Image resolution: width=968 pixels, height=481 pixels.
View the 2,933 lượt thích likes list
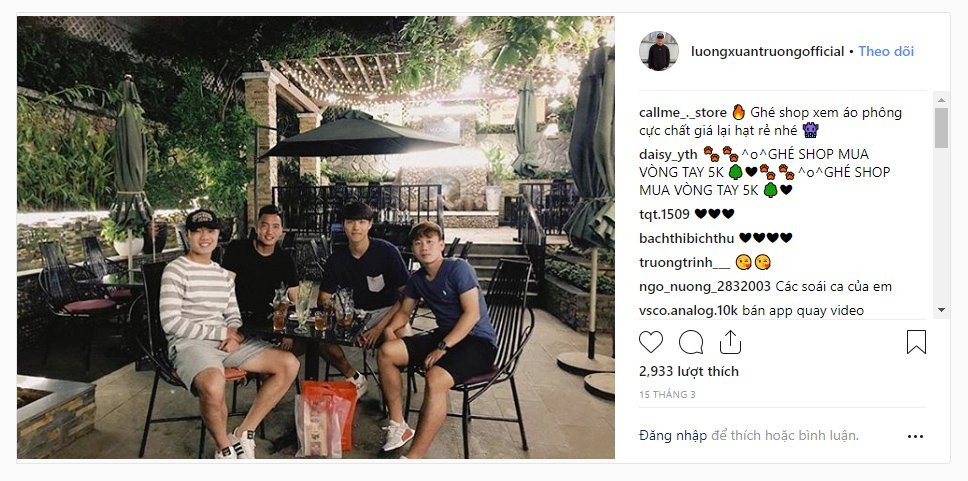(689, 372)
